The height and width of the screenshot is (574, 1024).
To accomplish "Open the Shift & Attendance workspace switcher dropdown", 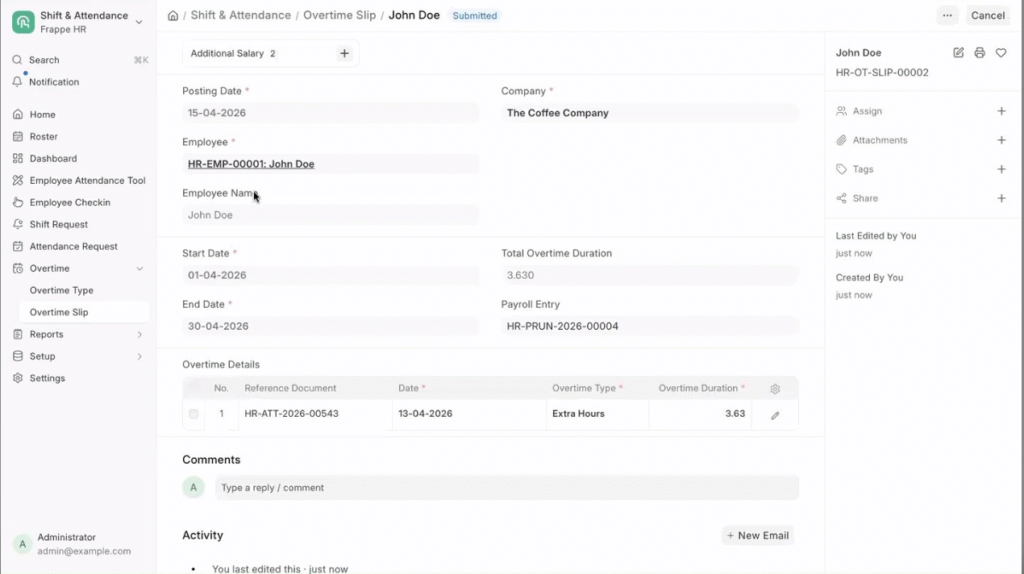I will click(x=138, y=22).
